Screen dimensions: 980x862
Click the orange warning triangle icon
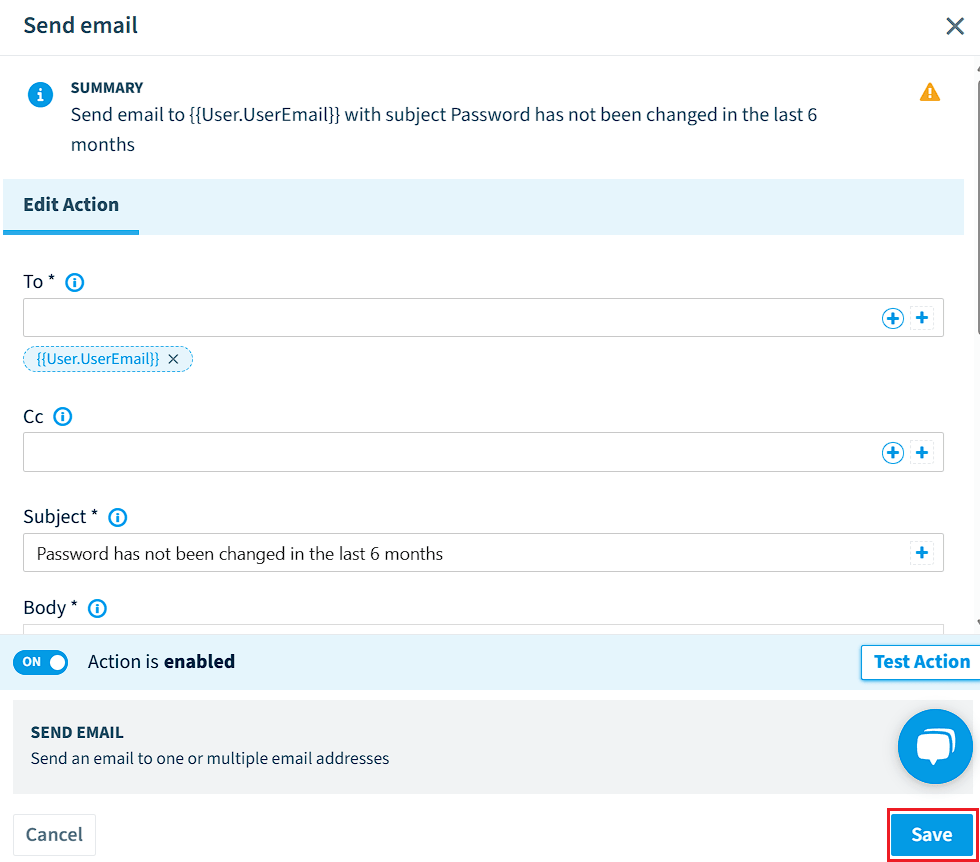coord(929,93)
